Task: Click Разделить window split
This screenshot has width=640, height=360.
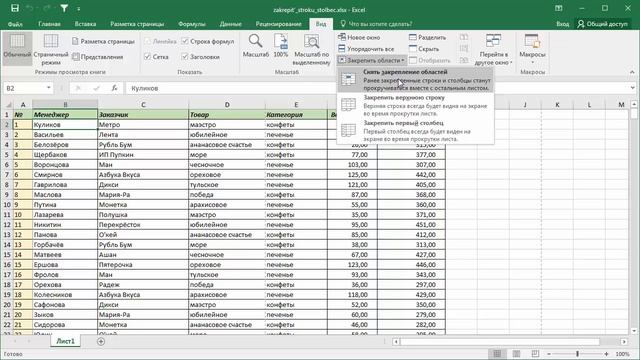Action: [427, 37]
